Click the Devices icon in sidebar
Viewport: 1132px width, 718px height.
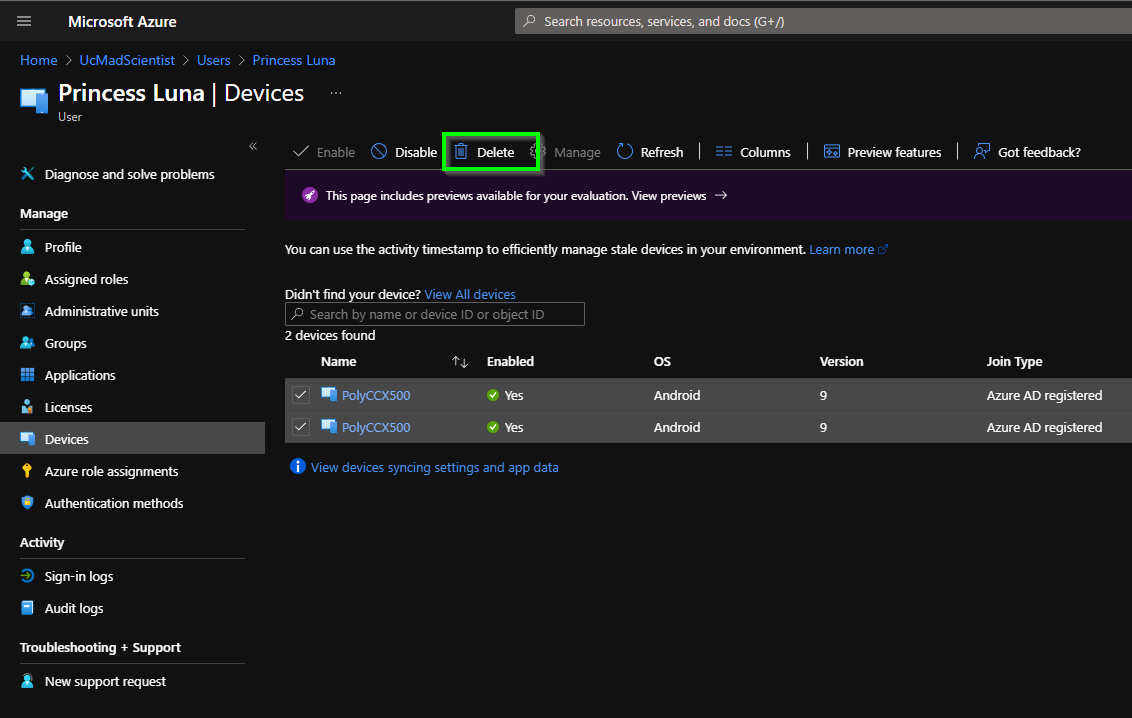(27, 439)
